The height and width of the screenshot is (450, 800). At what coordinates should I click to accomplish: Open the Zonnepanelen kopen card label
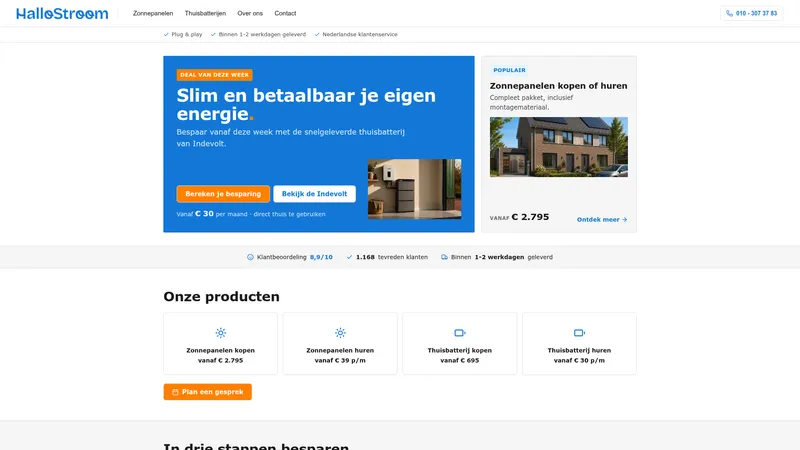220,351
